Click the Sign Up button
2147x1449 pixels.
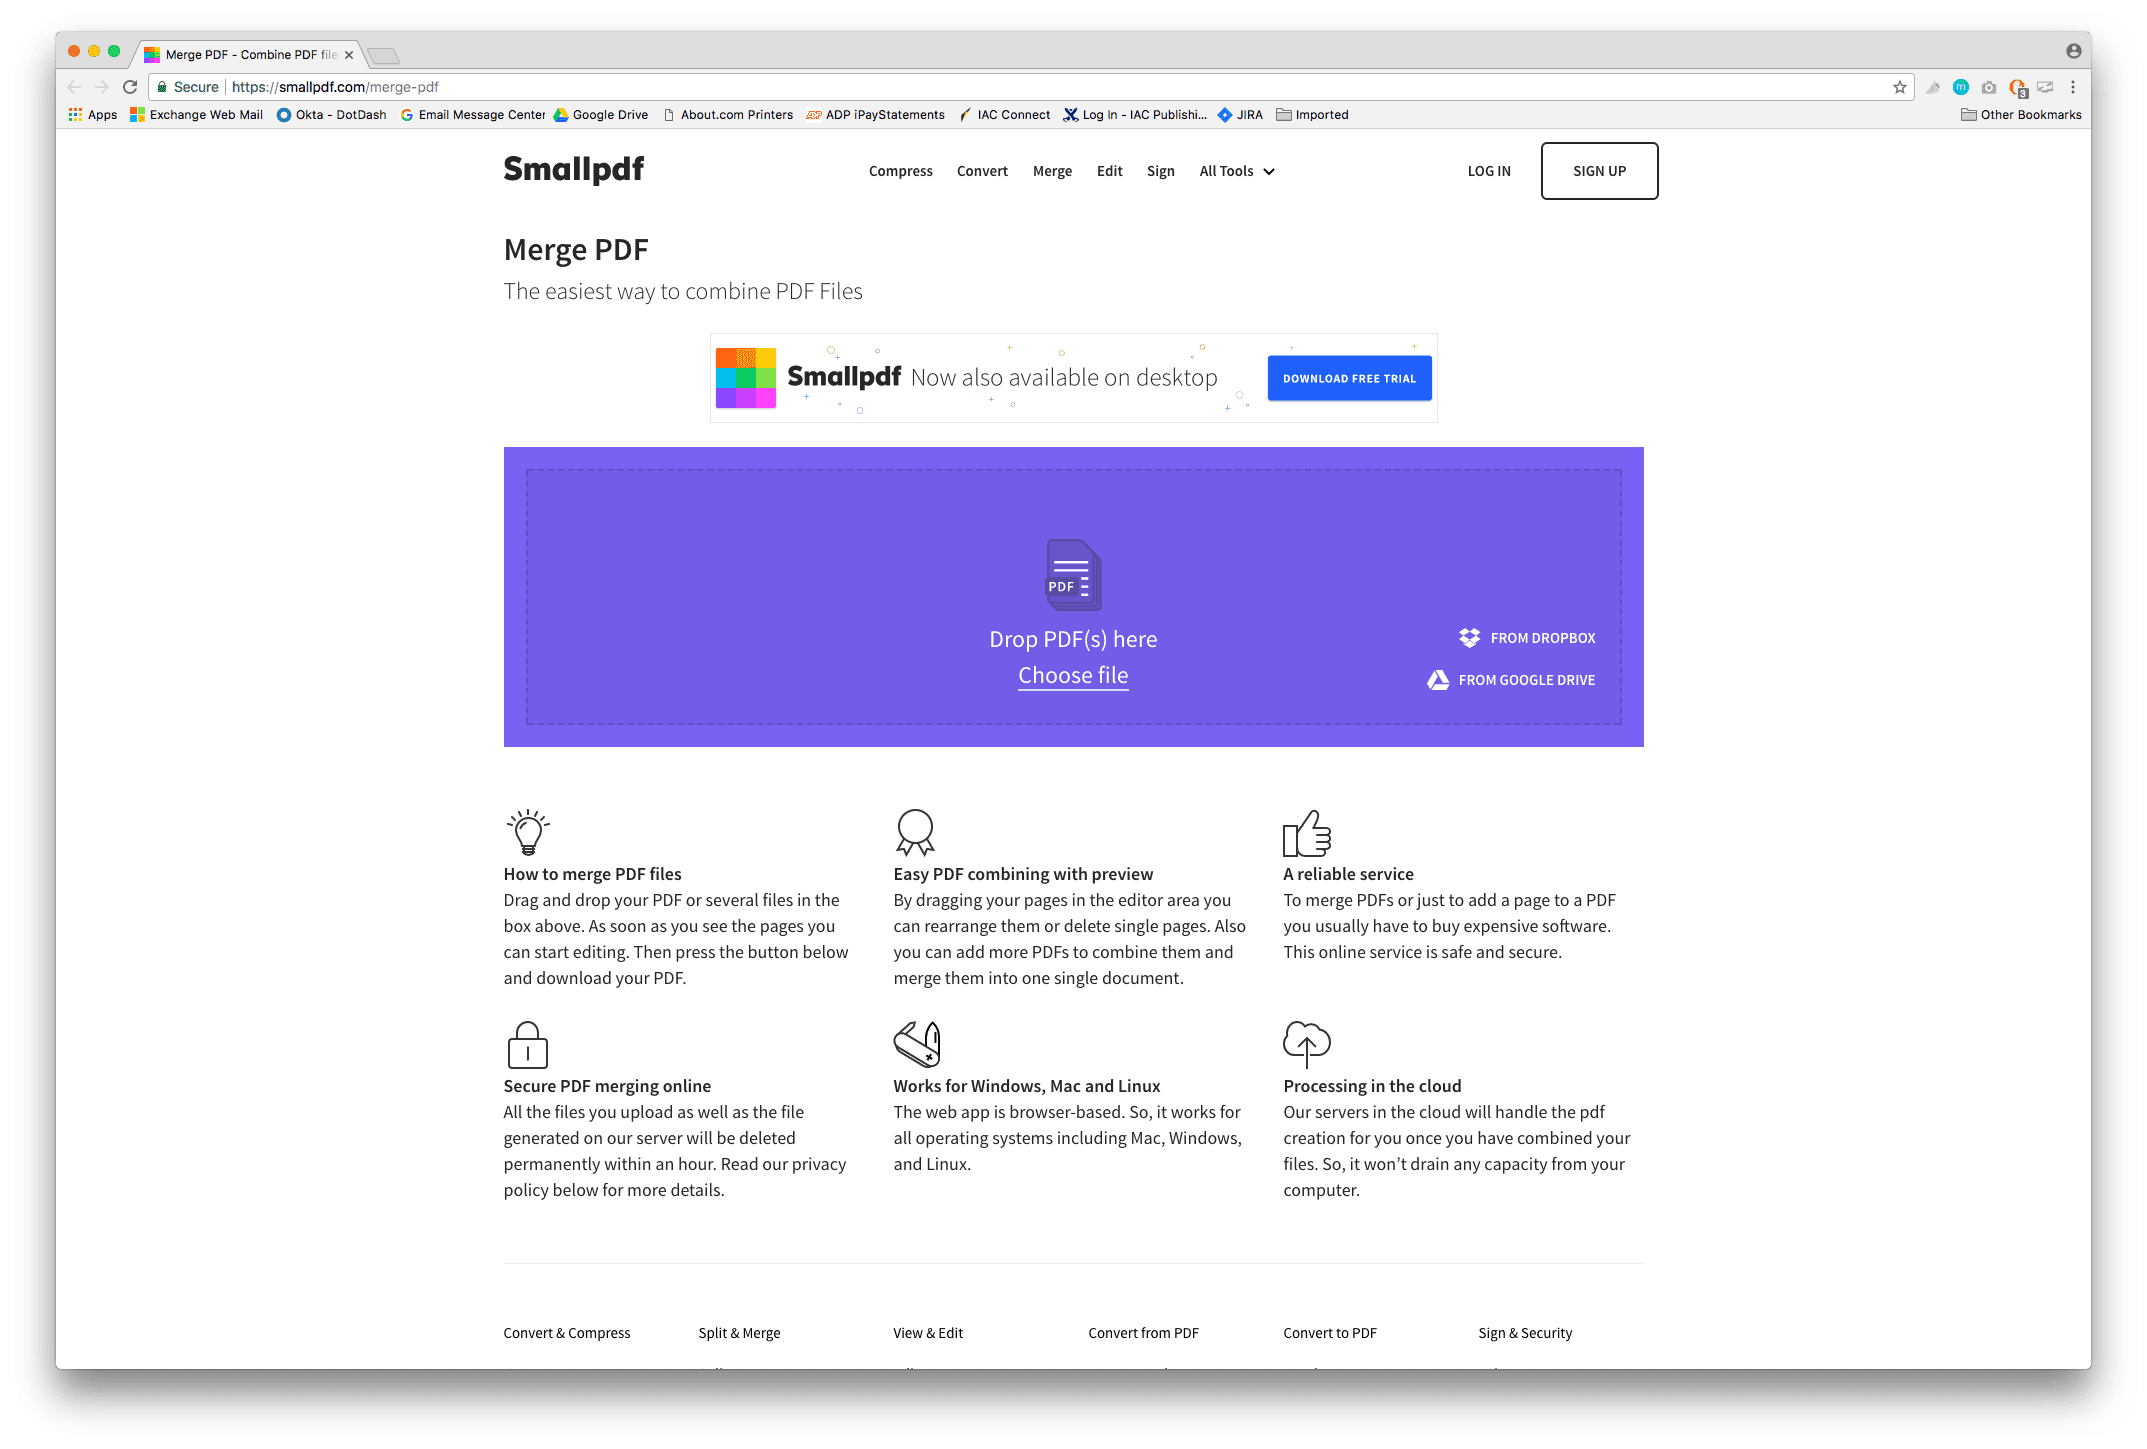[x=1599, y=171]
